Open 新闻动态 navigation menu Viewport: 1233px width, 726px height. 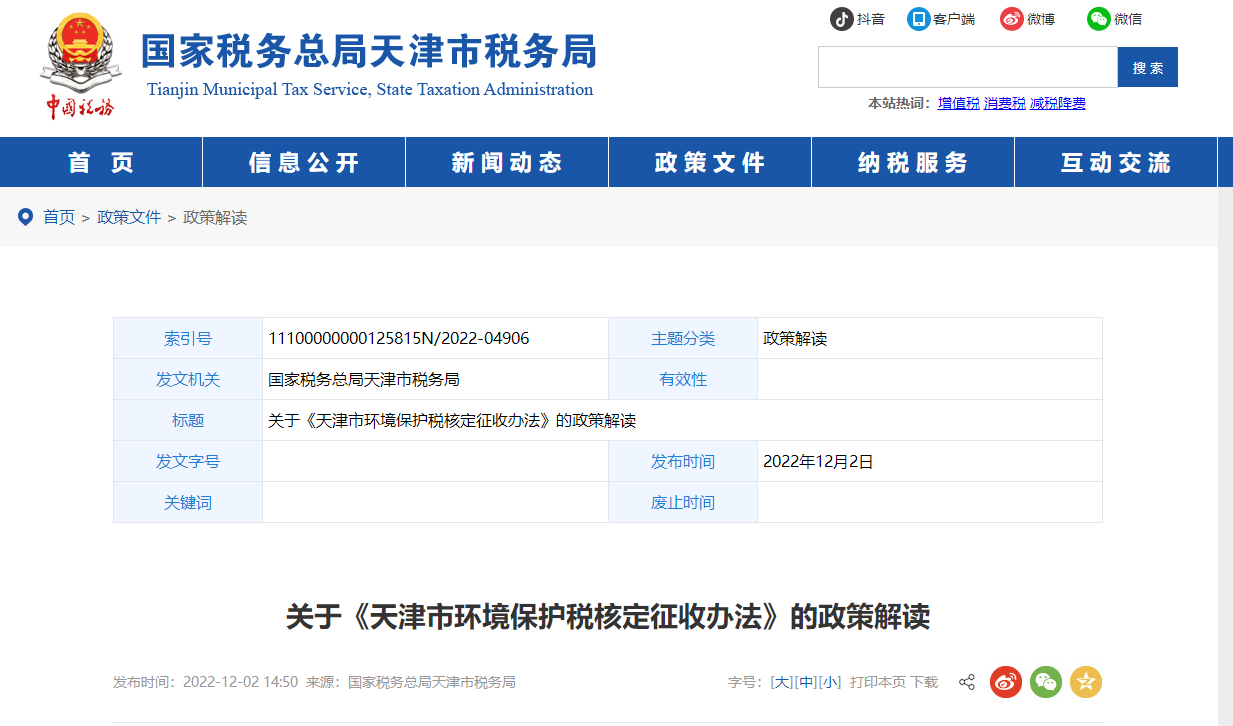click(x=507, y=162)
